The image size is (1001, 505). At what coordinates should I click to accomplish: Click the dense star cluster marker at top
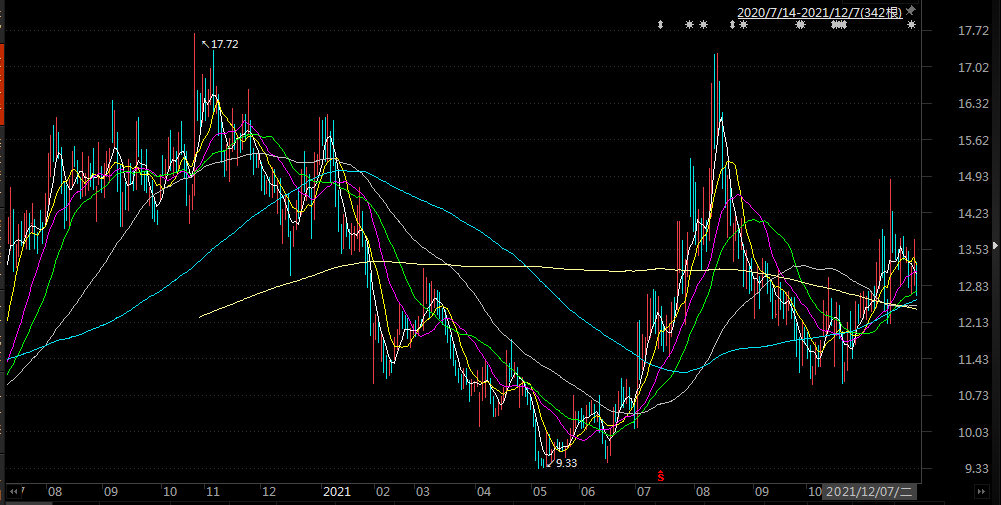pyautogui.click(x=839, y=24)
